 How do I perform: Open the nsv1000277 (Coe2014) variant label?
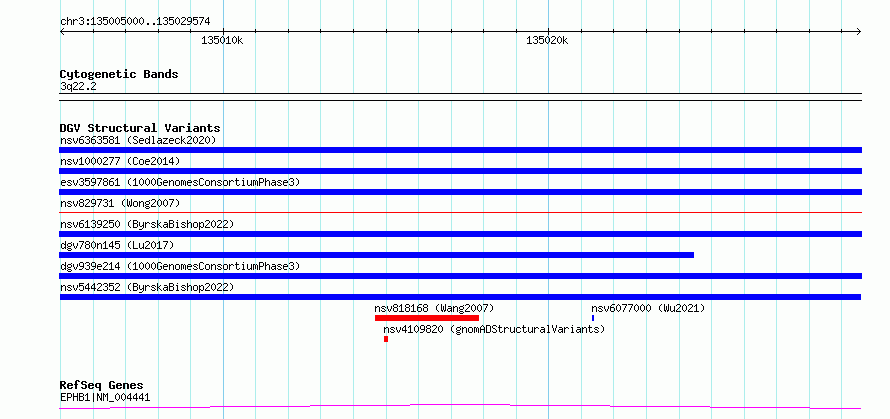click(x=120, y=161)
